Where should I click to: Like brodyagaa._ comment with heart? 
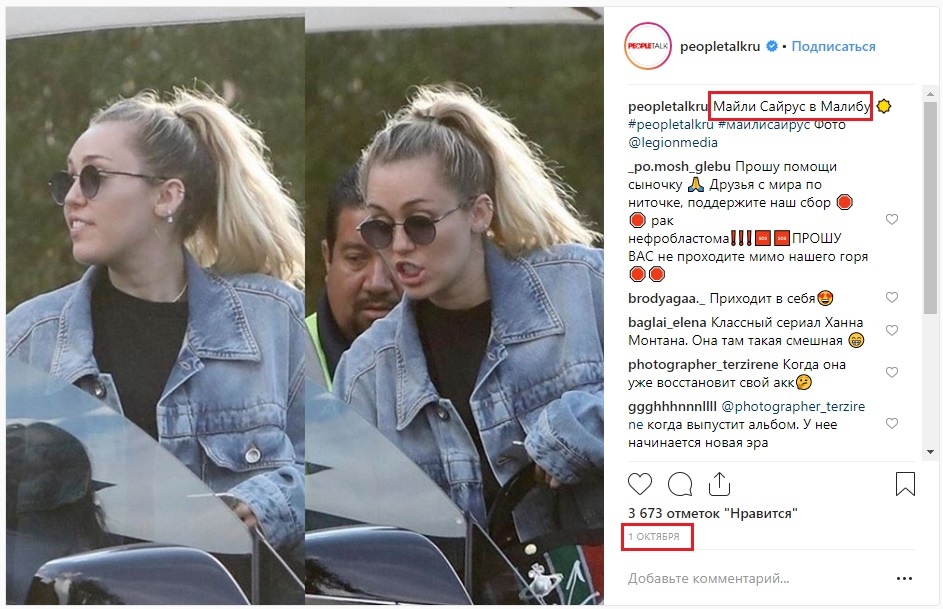click(892, 298)
